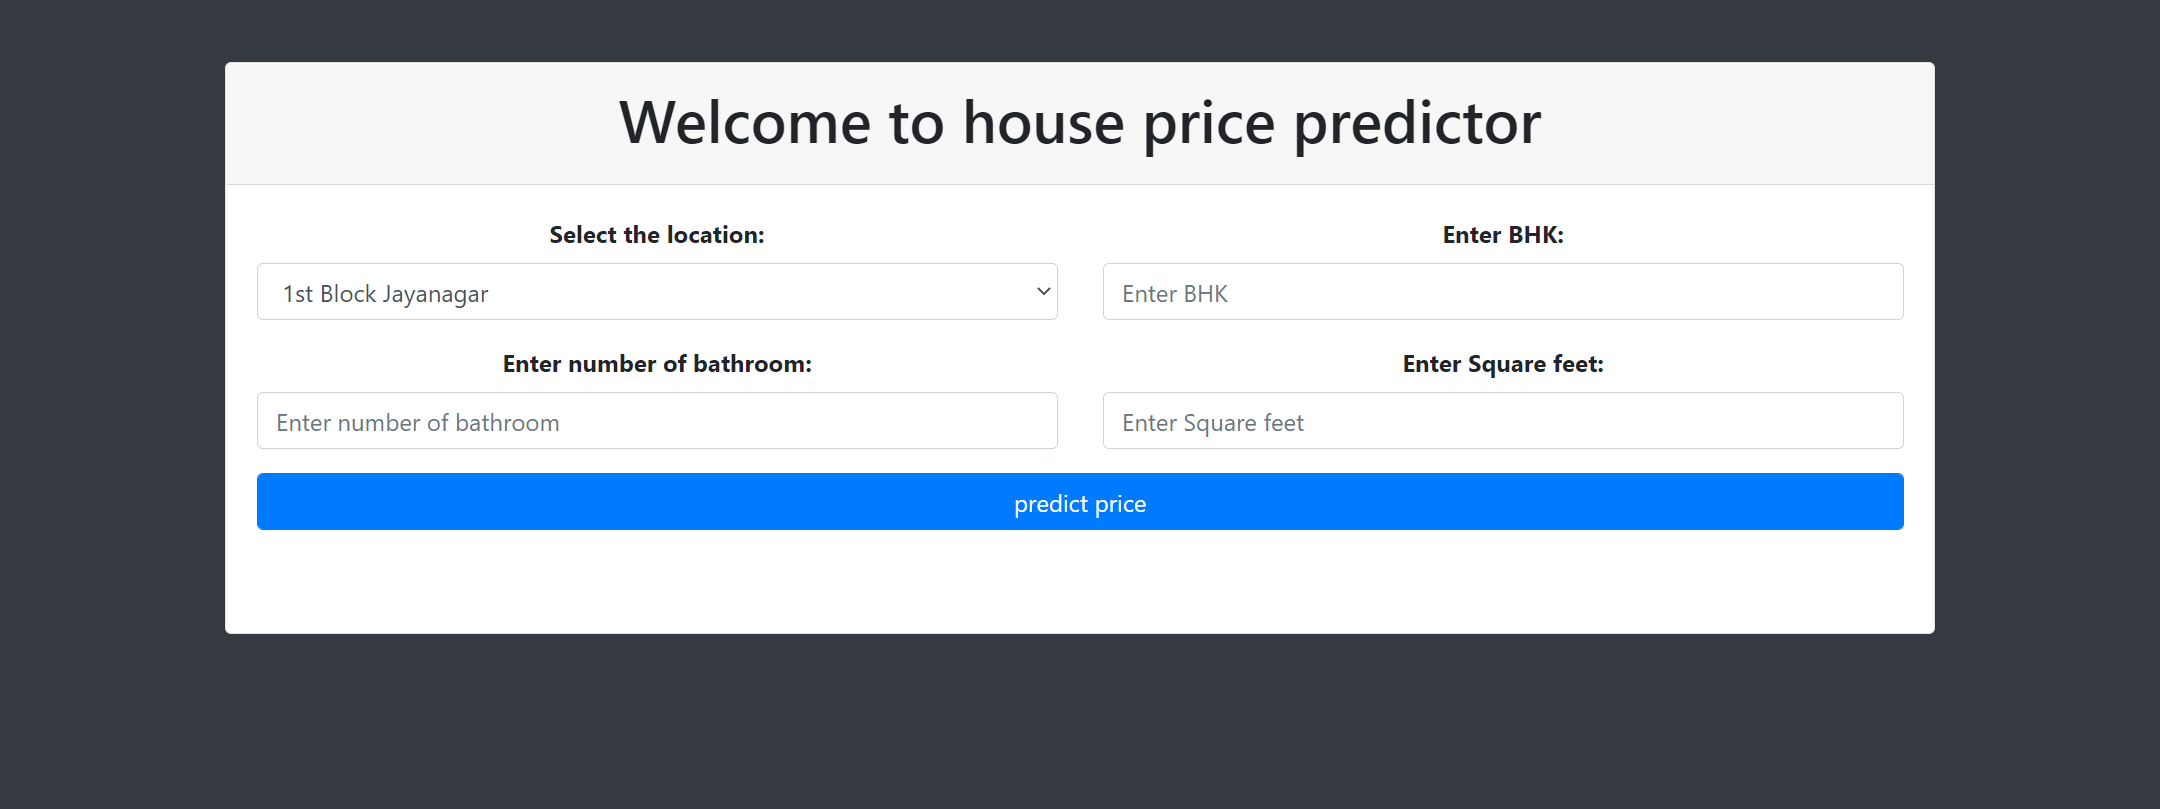Click the current location value '1st Block Jayanagar'

[x=386, y=292]
